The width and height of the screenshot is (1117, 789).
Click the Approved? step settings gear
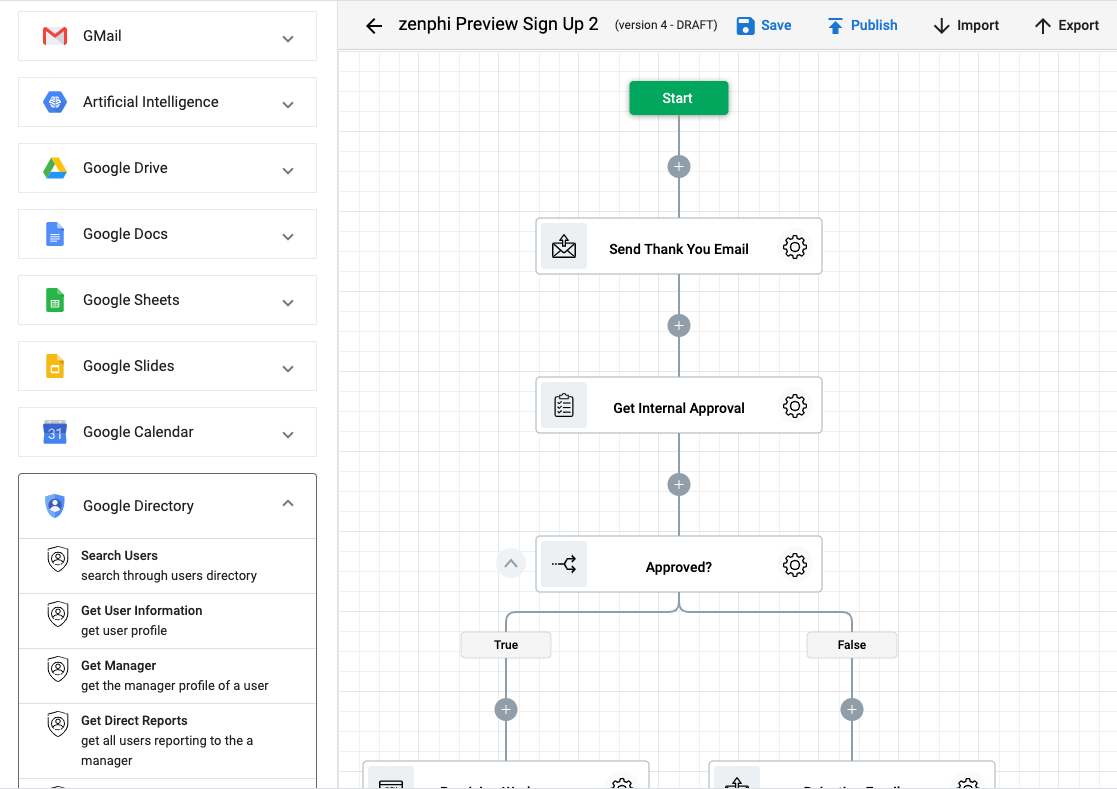pyautogui.click(x=794, y=565)
